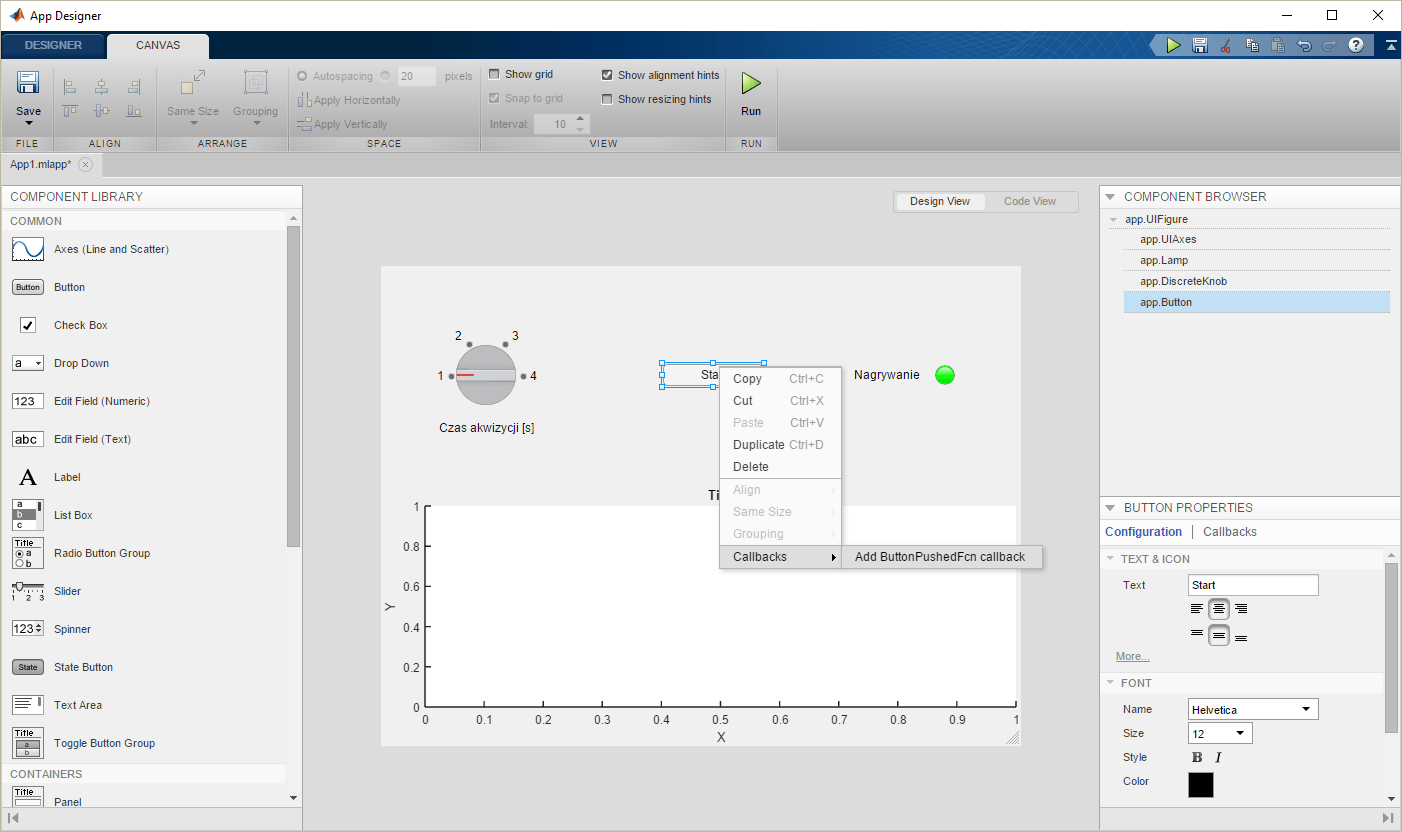This screenshot has width=1402, height=832.
Task: Choose Add ButtonPushedFcn callback from the menu
Action: (941, 556)
